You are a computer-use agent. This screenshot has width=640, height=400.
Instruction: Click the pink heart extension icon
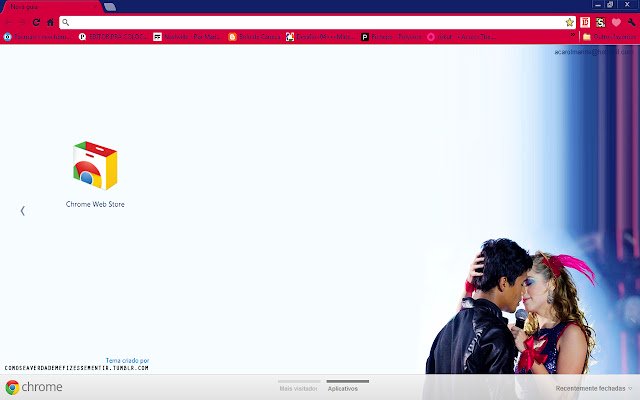point(616,22)
